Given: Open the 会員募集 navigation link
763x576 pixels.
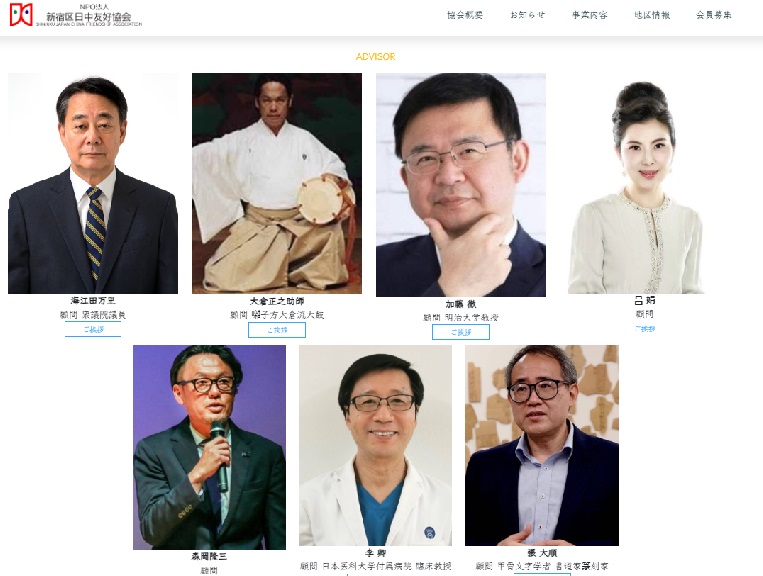Looking at the screenshot, I should pos(713,15).
